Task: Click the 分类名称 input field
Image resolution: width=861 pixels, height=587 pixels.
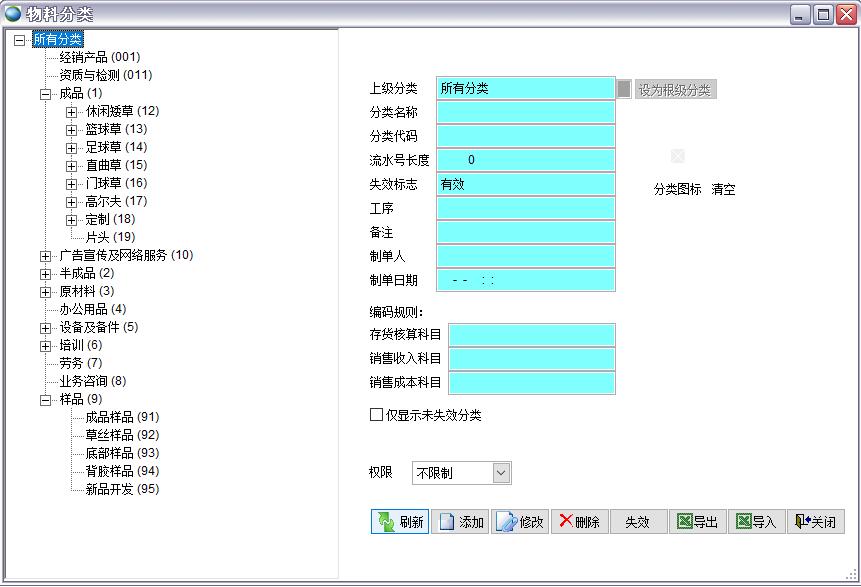Action: (525, 113)
